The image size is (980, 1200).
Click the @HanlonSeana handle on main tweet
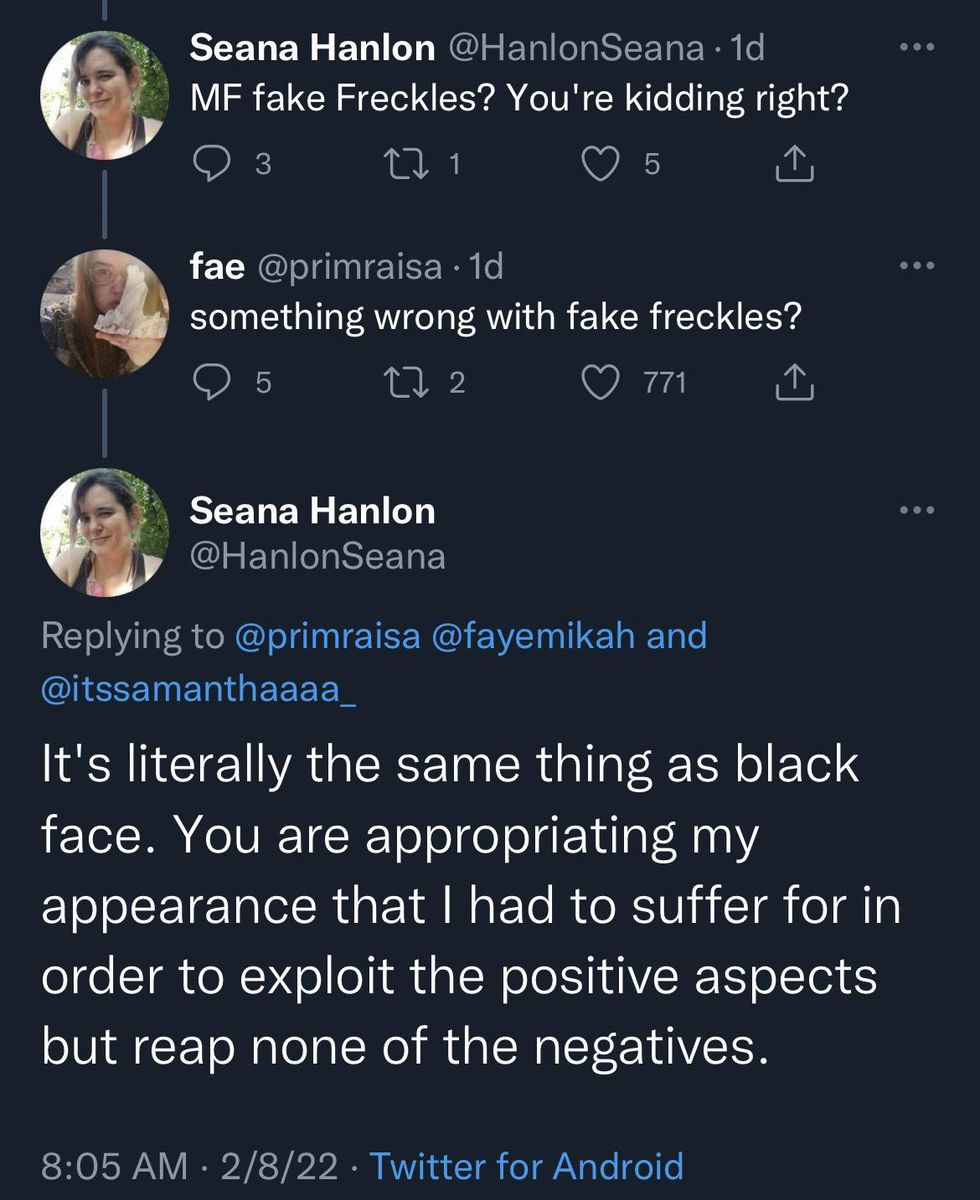pos(317,556)
